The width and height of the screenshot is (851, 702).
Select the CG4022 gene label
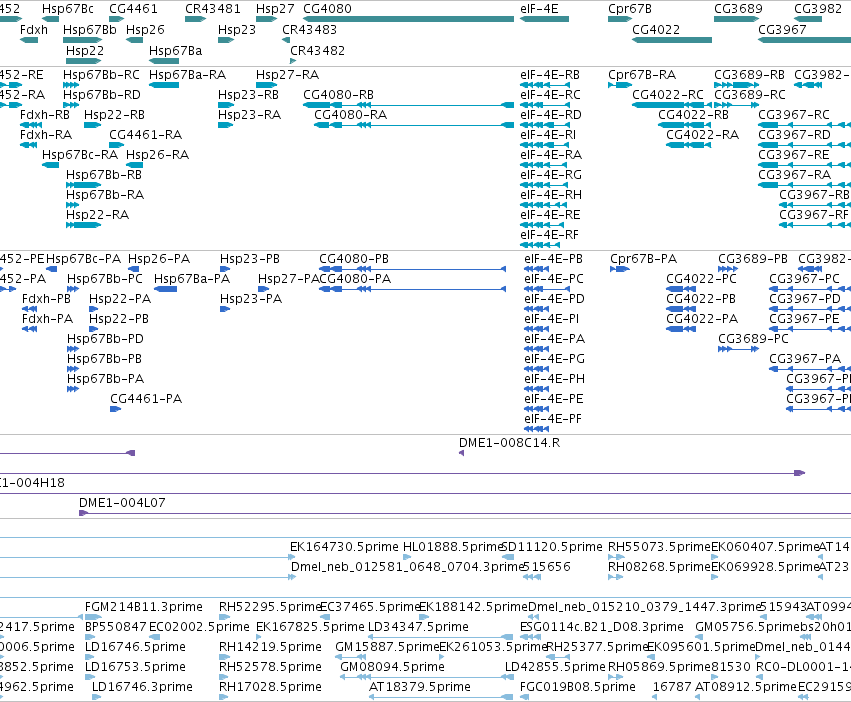tap(656, 29)
